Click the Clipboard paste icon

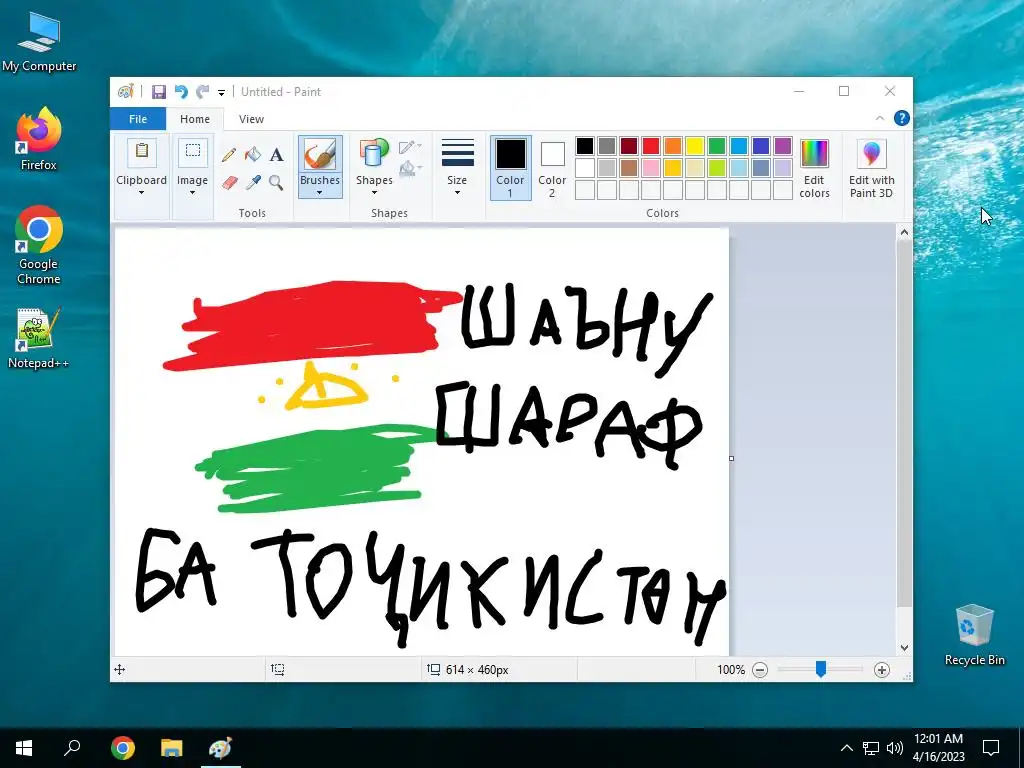tap(142, 151)
